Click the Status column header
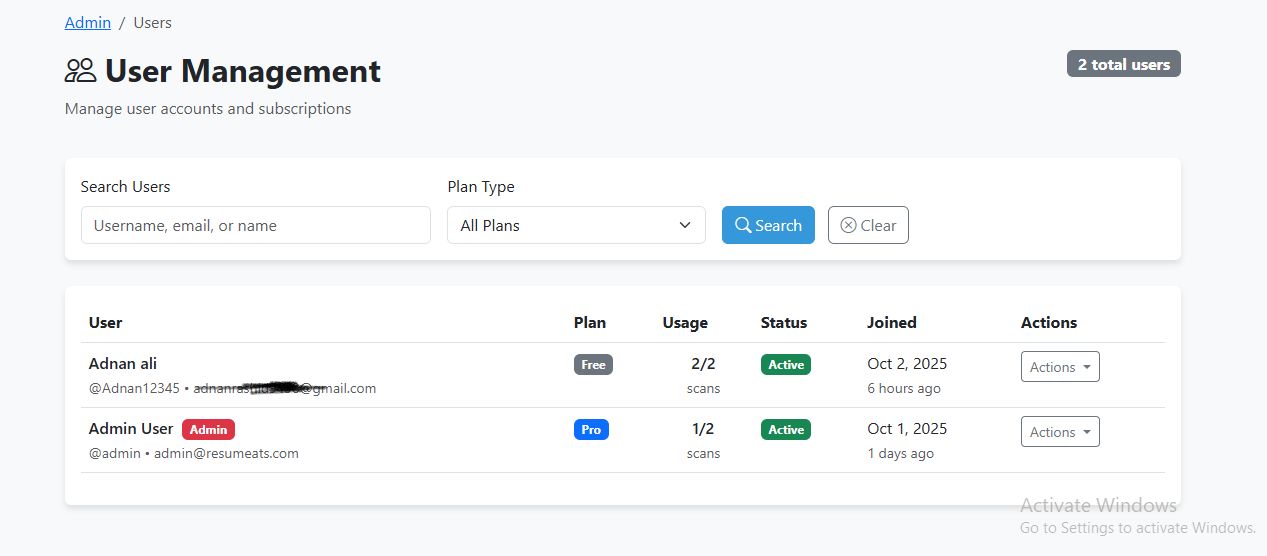This screenshot has width=1267, height=556. pos(784,323)
